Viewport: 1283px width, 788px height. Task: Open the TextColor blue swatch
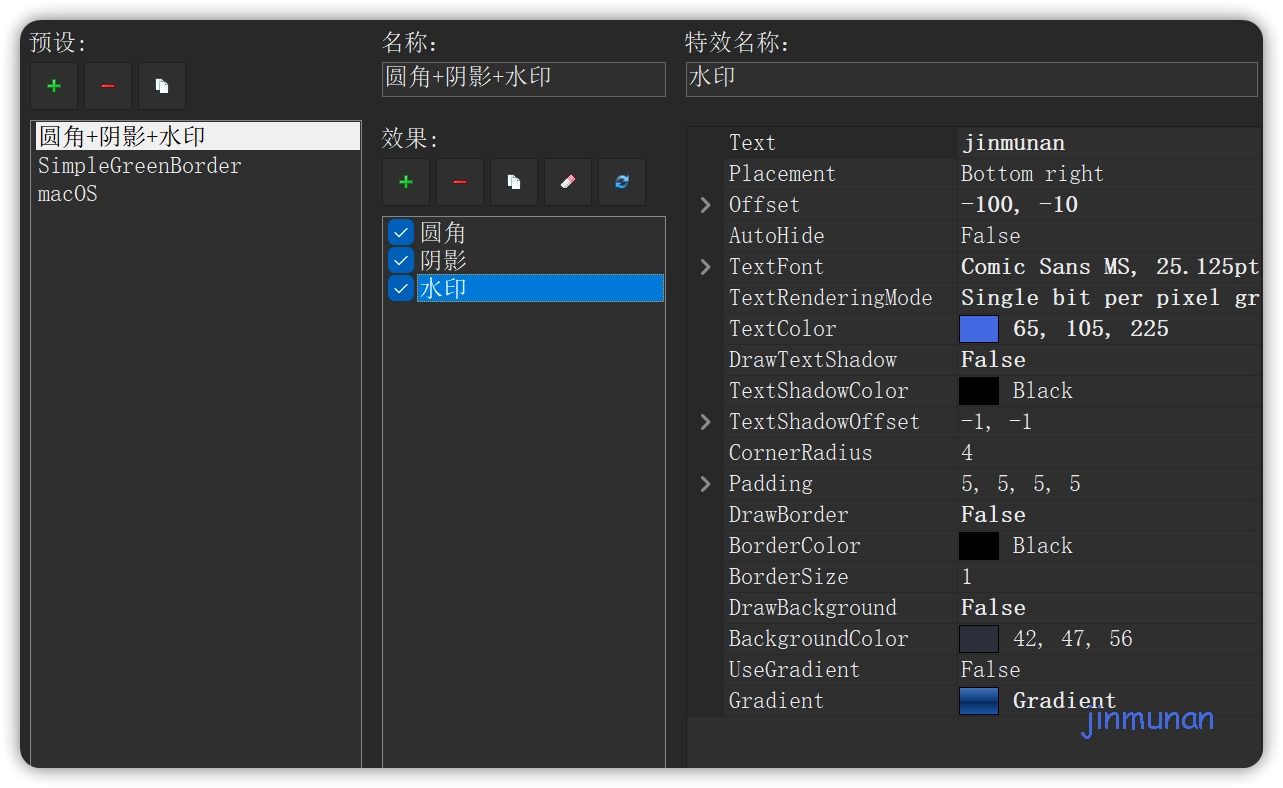[979, 329]
